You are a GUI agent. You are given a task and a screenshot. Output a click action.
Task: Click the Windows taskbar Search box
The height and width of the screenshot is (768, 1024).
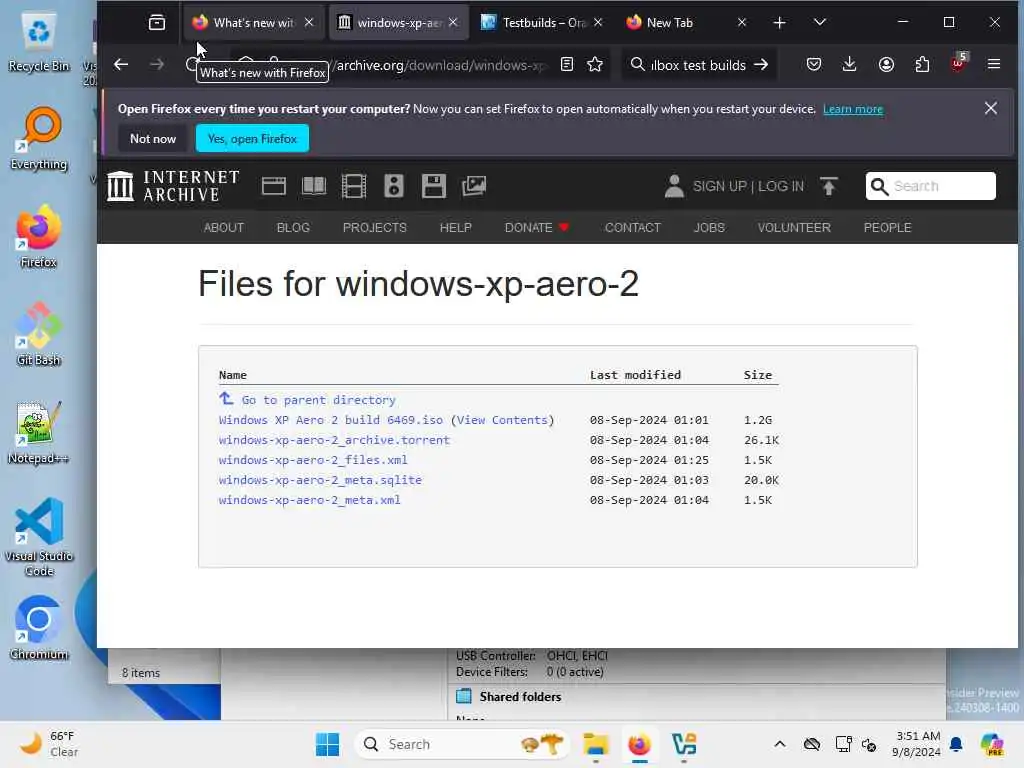tap(462, 744)
